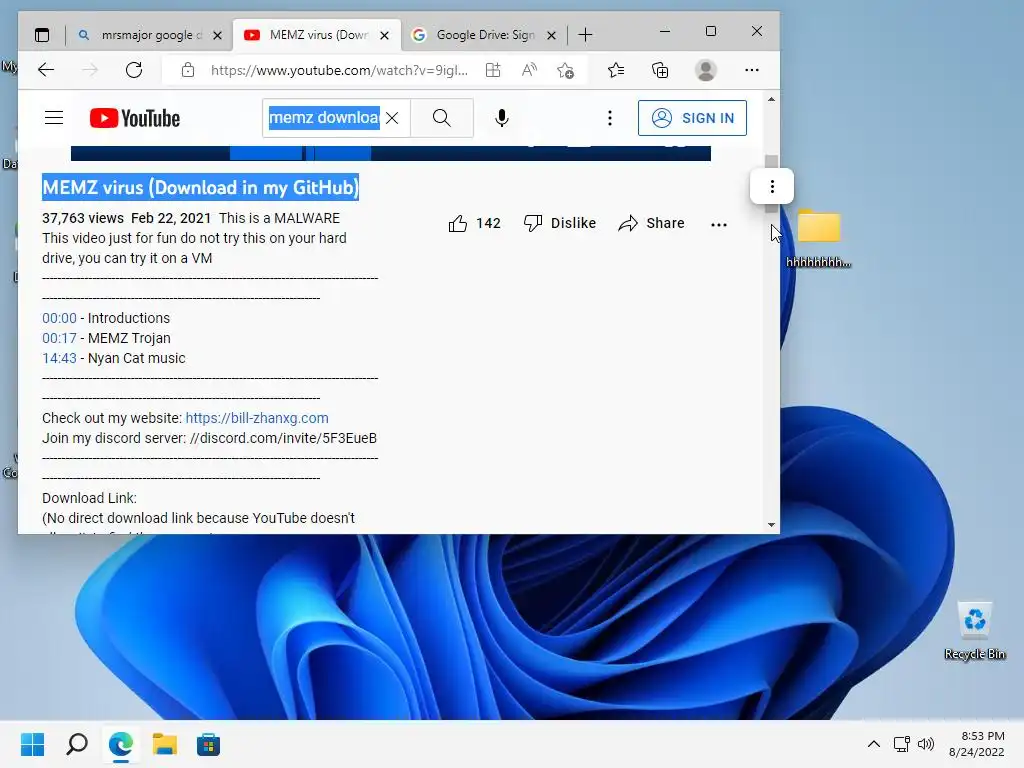The width and height of the screenshot is (1024, 768).
Task: Close the MEMZ virus tab
Action: click(x=385, y=35)
